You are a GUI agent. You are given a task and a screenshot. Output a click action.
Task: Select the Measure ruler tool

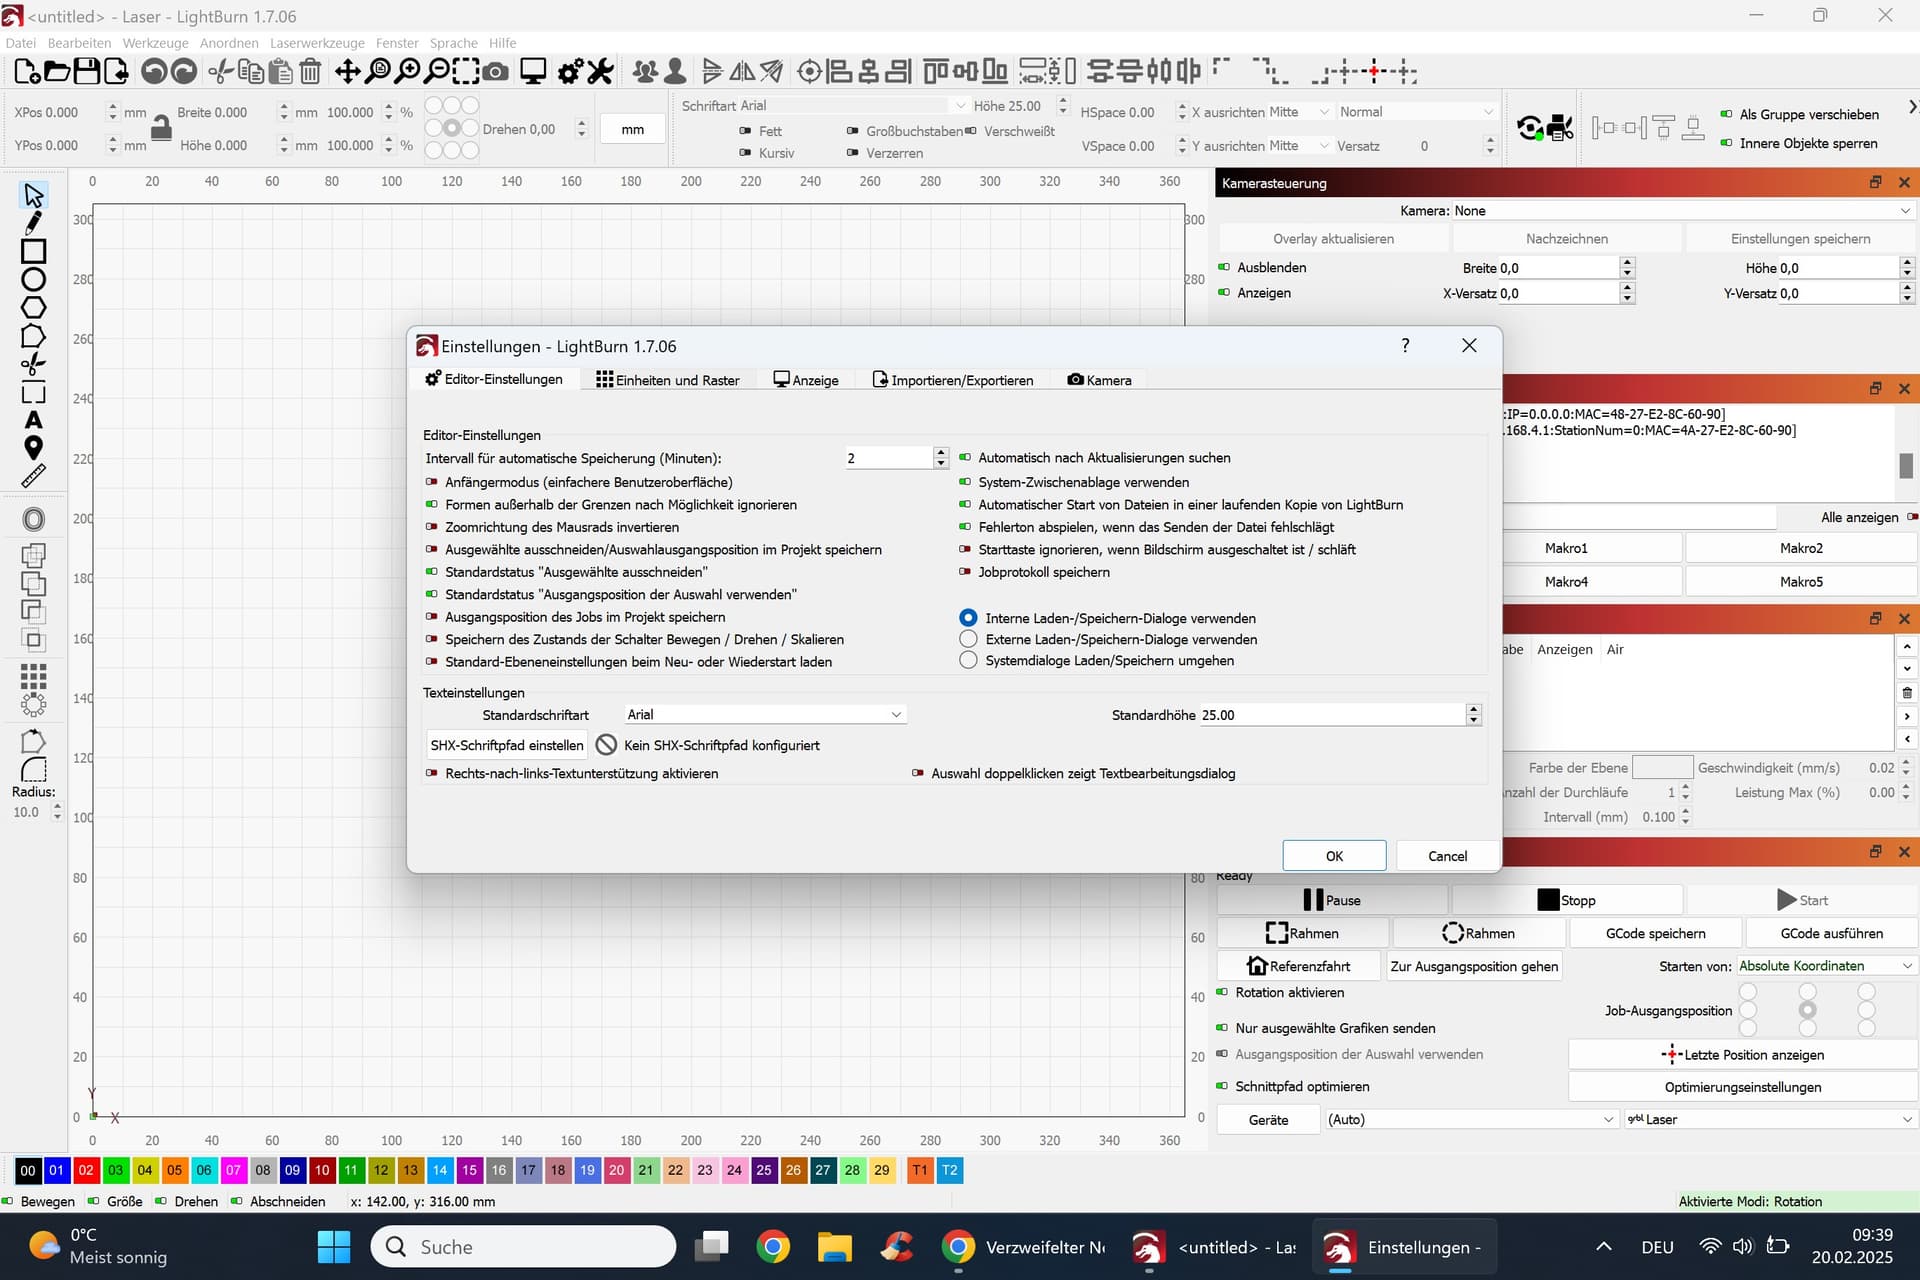(x=33, y=476)
